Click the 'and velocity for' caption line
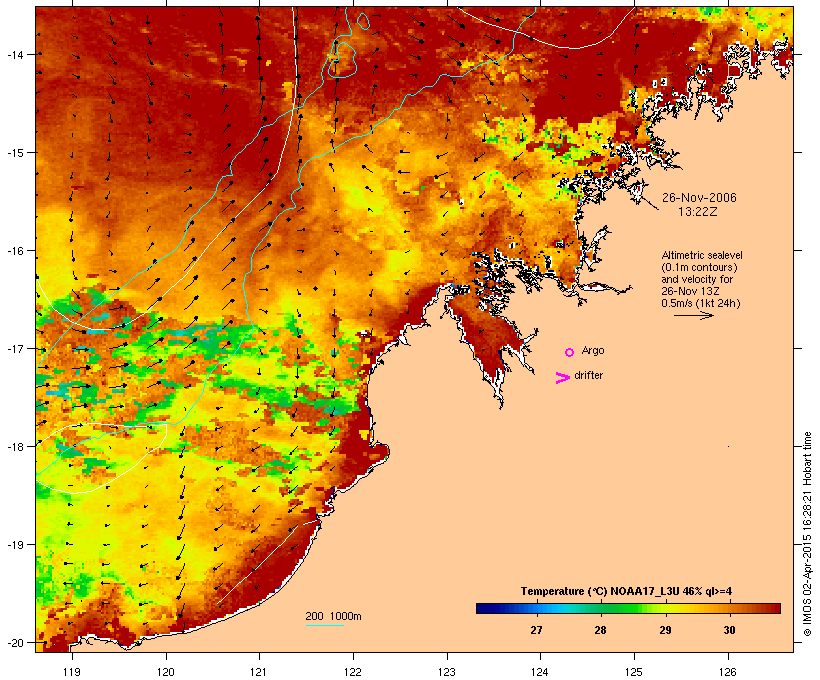This screenshot has width=820, height=680. 697,279
